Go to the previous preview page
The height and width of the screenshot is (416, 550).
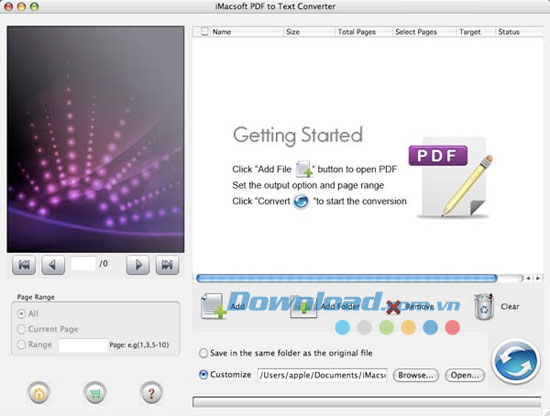click(53, 265)
